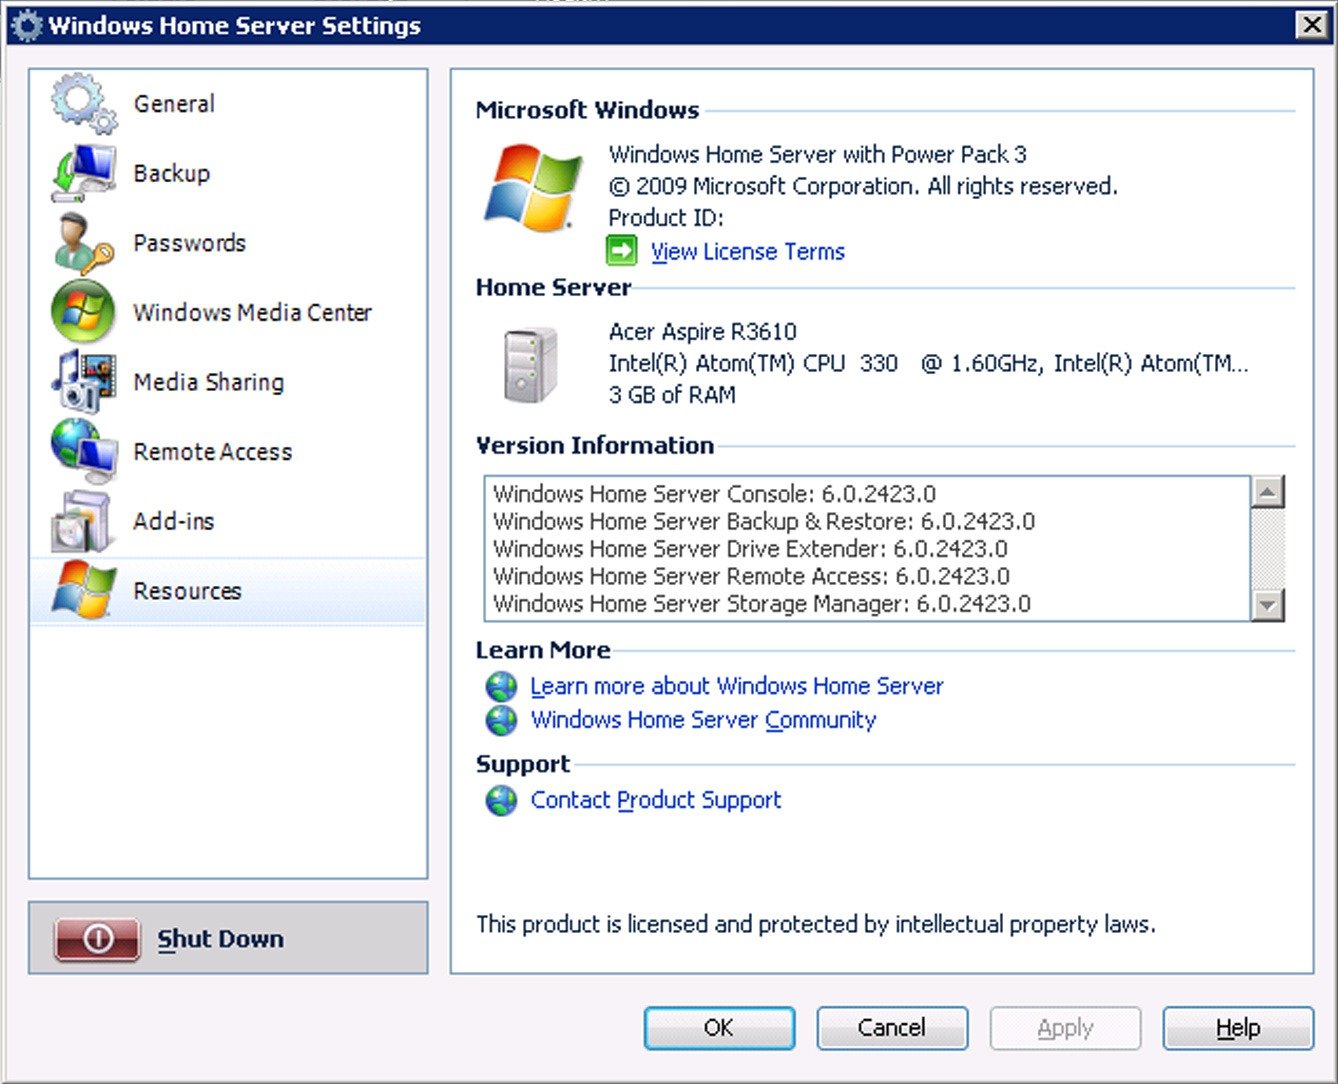Click the General gears icon

pos(84,104)
